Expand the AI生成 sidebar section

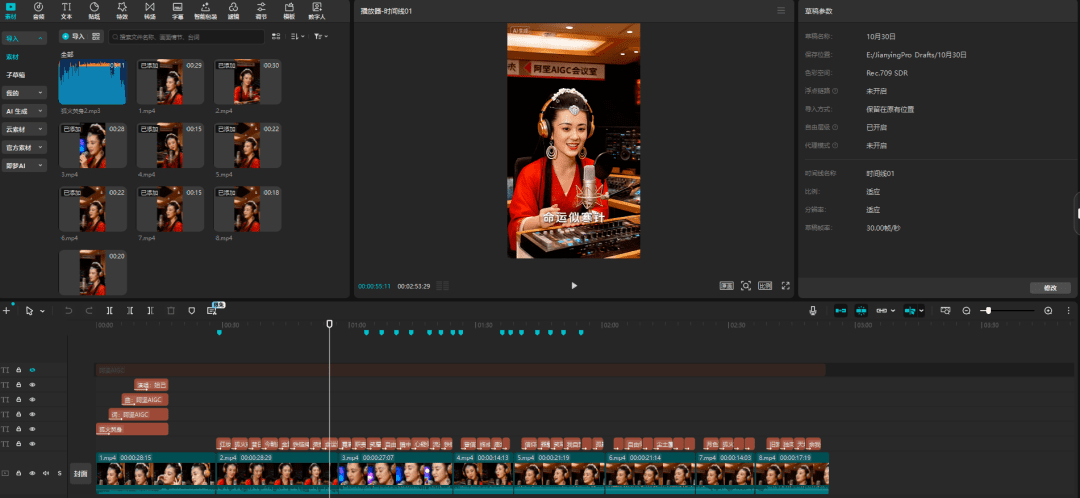pyautogui.click(x=25, y=111)
